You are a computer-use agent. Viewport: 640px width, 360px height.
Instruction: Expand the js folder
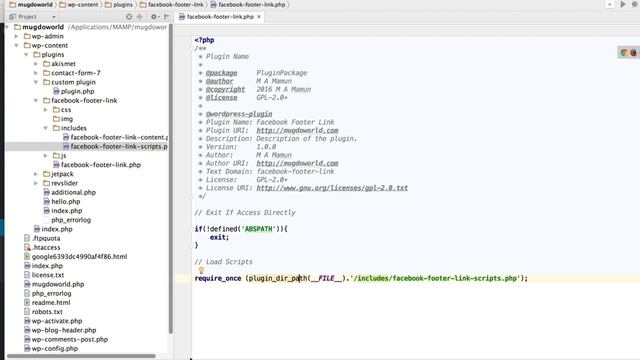[x=46, y=156]
